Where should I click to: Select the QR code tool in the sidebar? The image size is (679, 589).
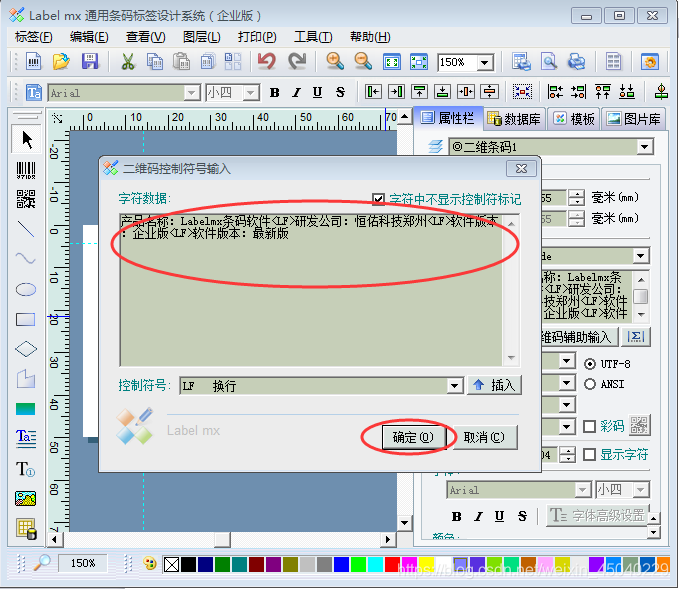coord(26,199)
